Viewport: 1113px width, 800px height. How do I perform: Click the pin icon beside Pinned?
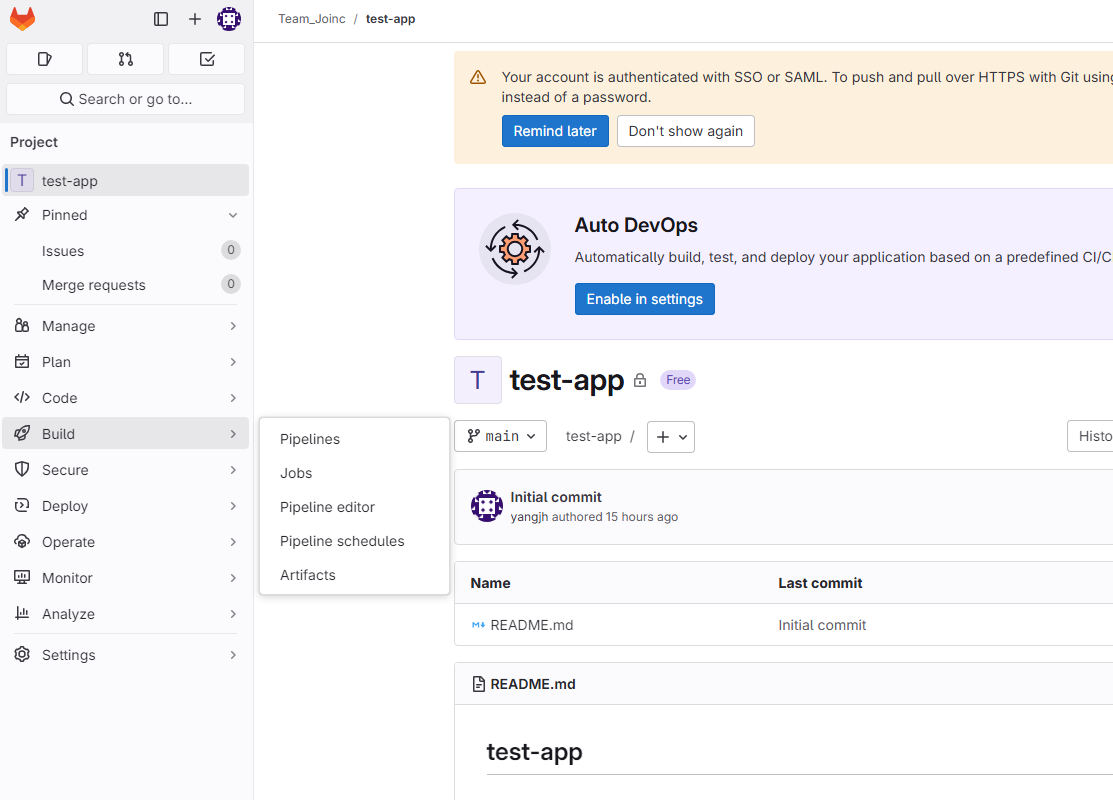22,214
